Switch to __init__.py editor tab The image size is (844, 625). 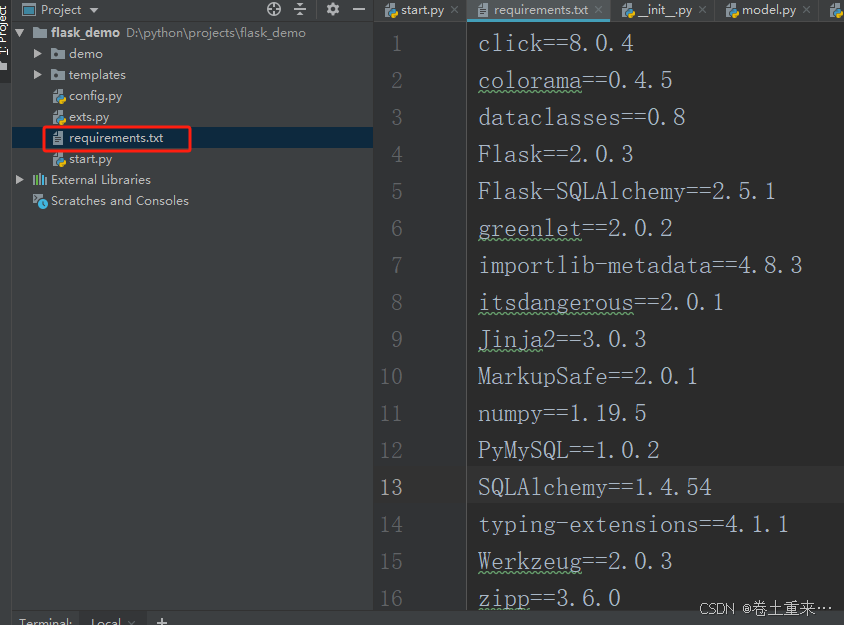click(664, 10)
